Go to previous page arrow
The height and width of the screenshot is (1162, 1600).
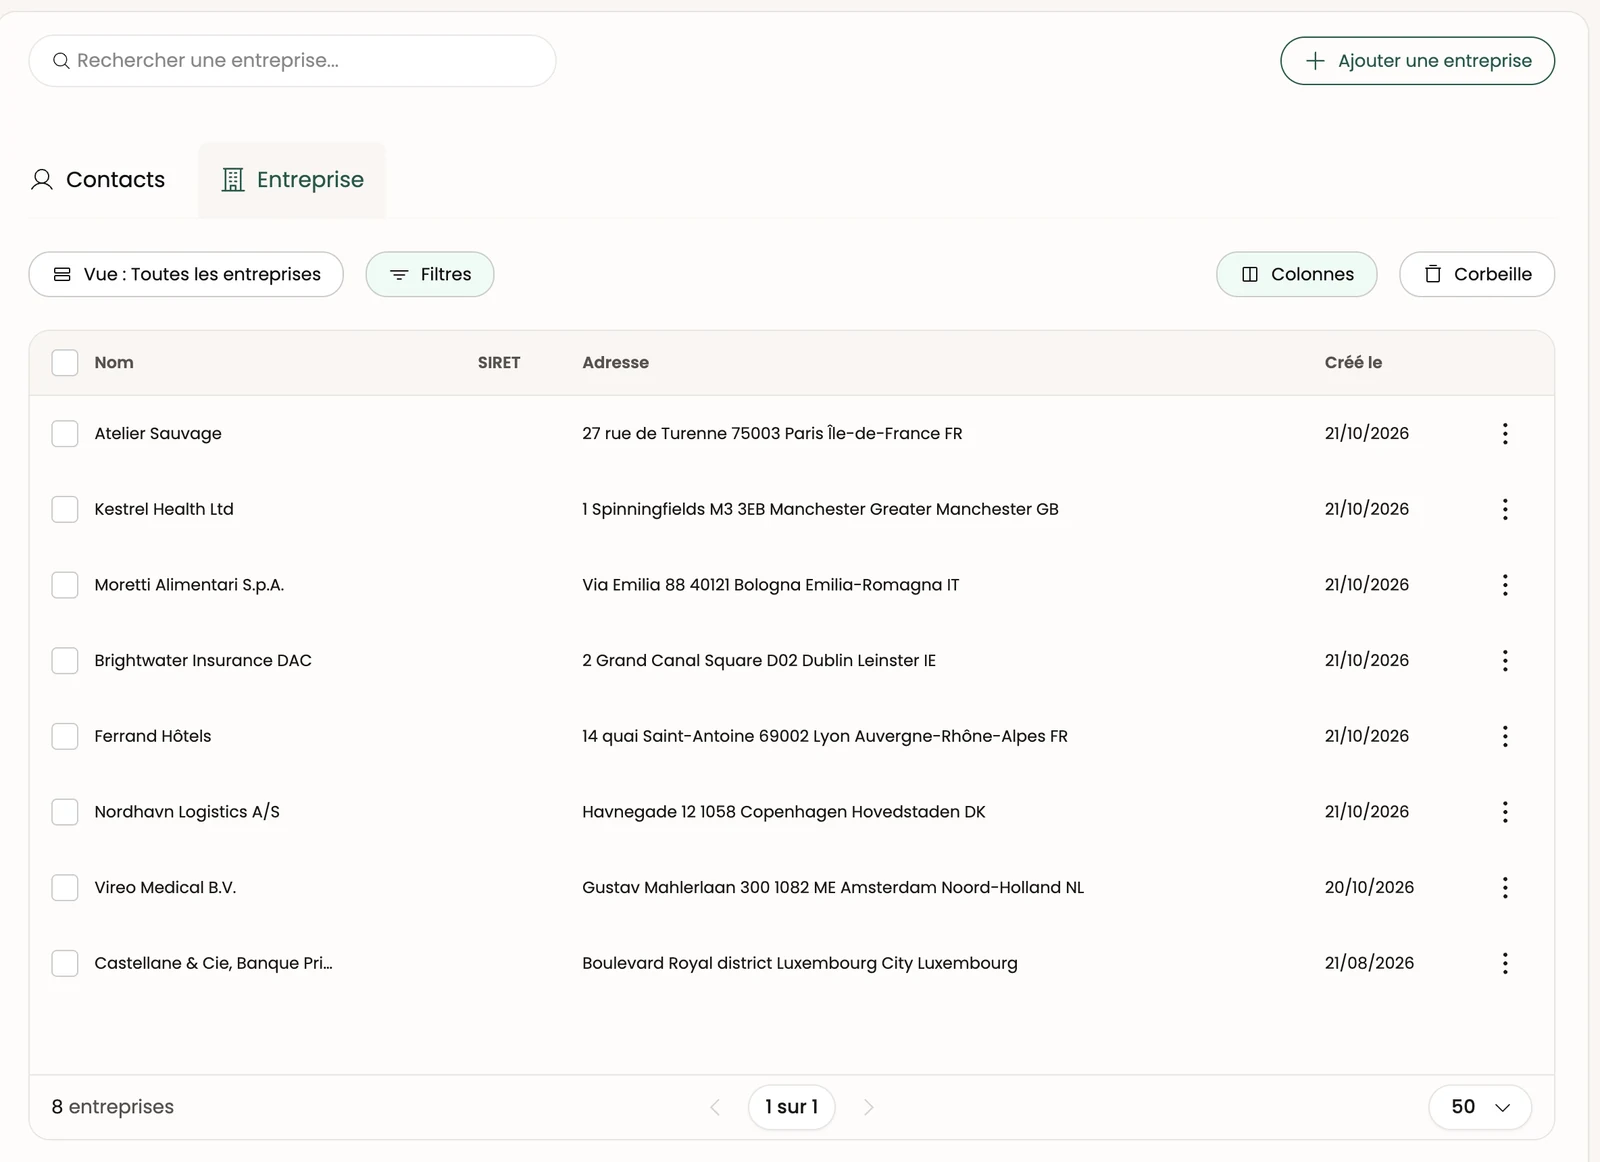pyautogui.click(x=715, y=1107)
